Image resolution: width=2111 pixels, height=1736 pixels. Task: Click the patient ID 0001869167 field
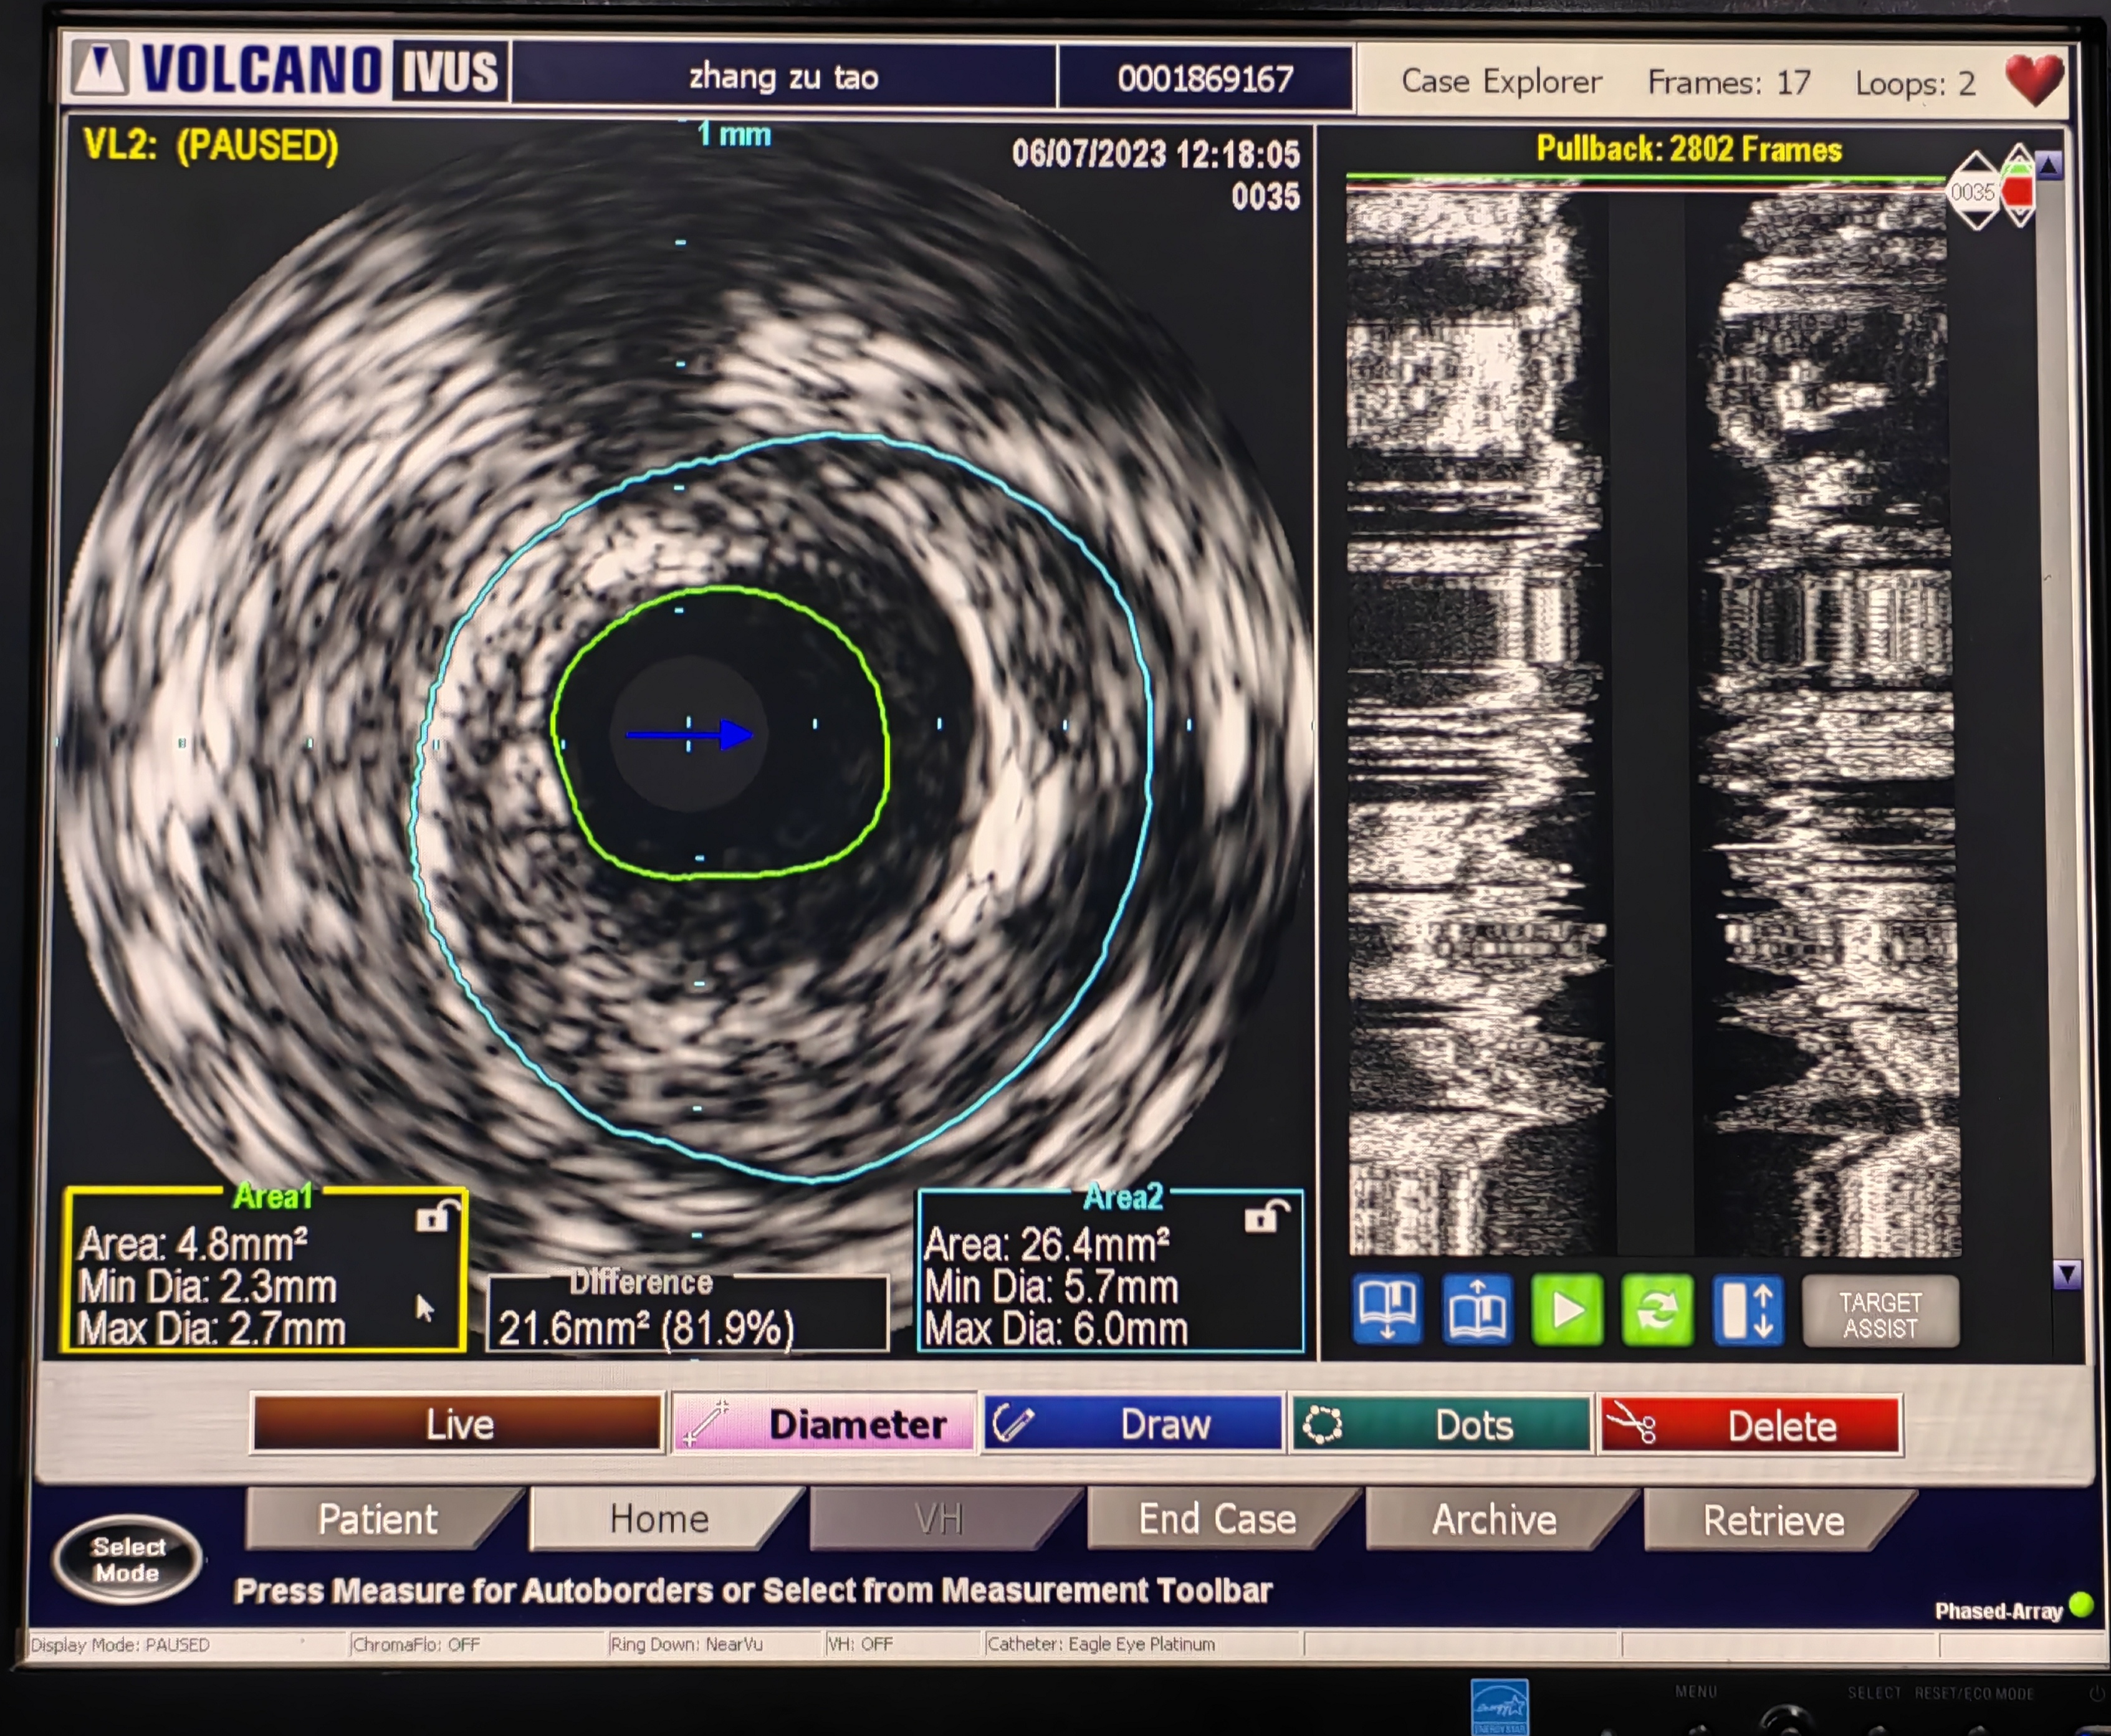click(x=1205, y=78)
